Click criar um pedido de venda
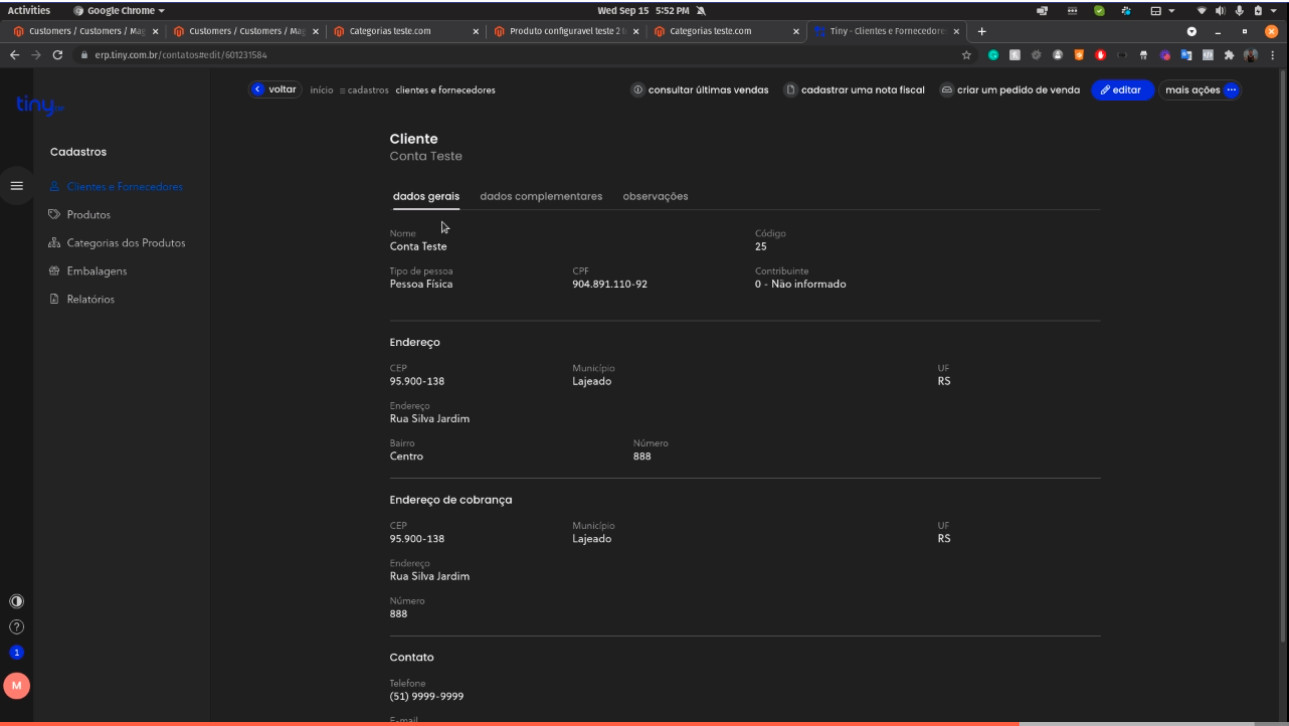The width and height of the screenshot is (1289, 726). (1010, 90)
